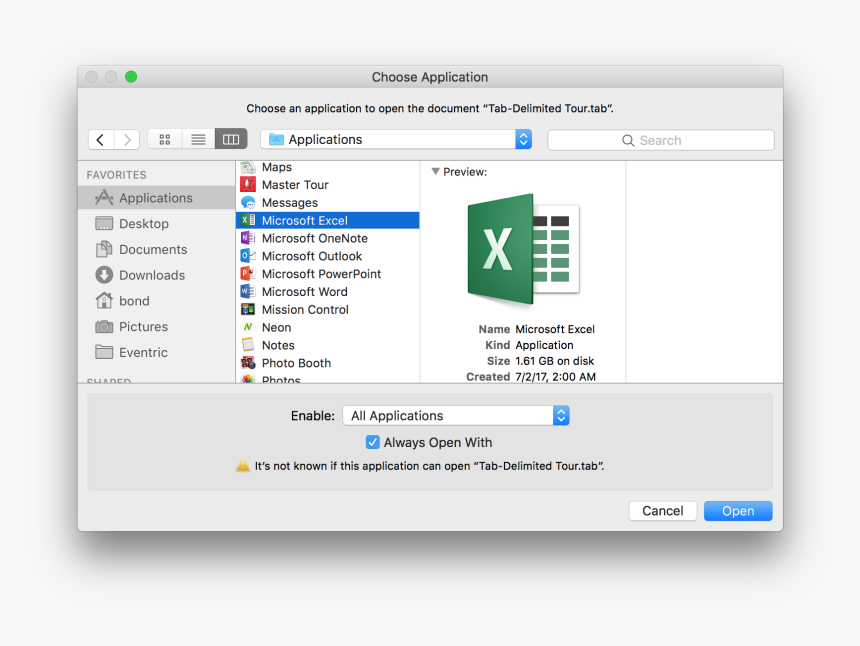Click the Open button
Screen dimensions: 860x646
738,511
